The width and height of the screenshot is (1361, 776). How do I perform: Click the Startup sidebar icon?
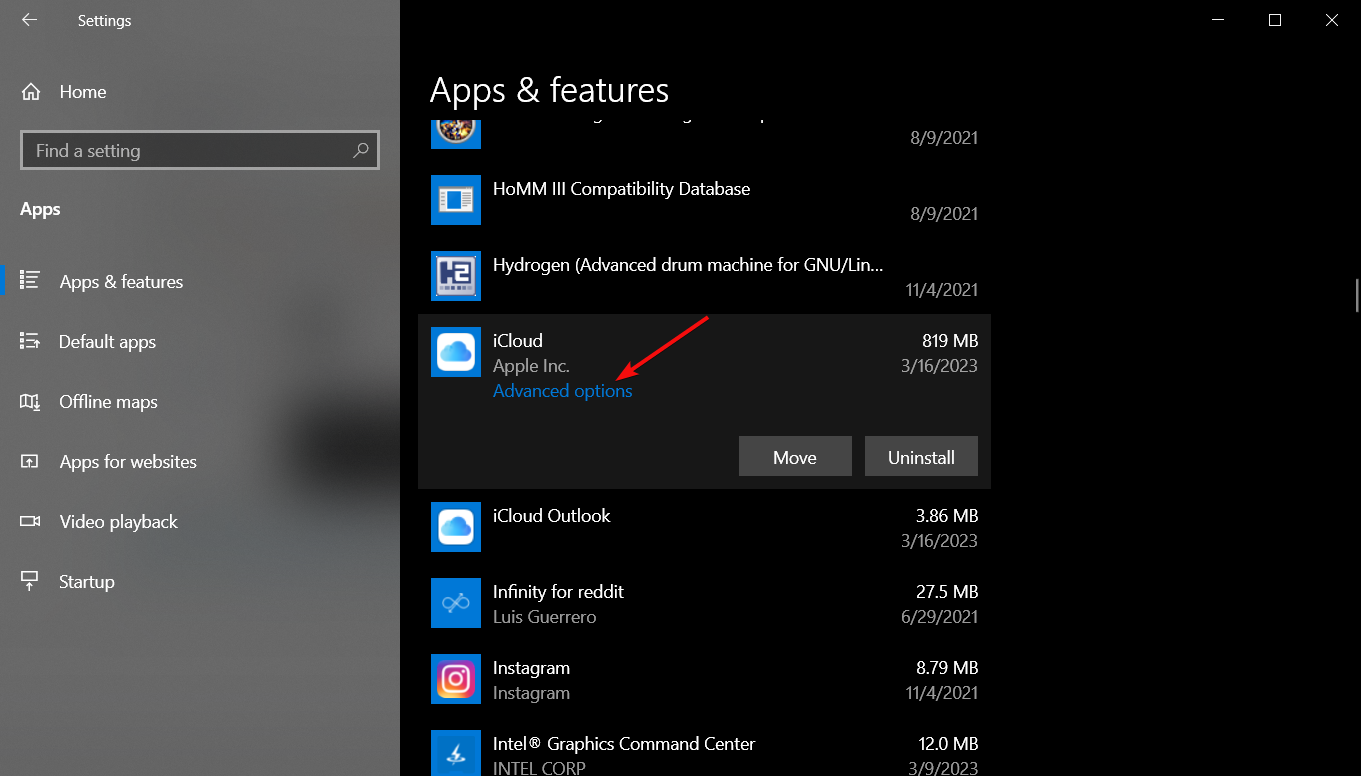pyautogui.click(x=30, y=581)
